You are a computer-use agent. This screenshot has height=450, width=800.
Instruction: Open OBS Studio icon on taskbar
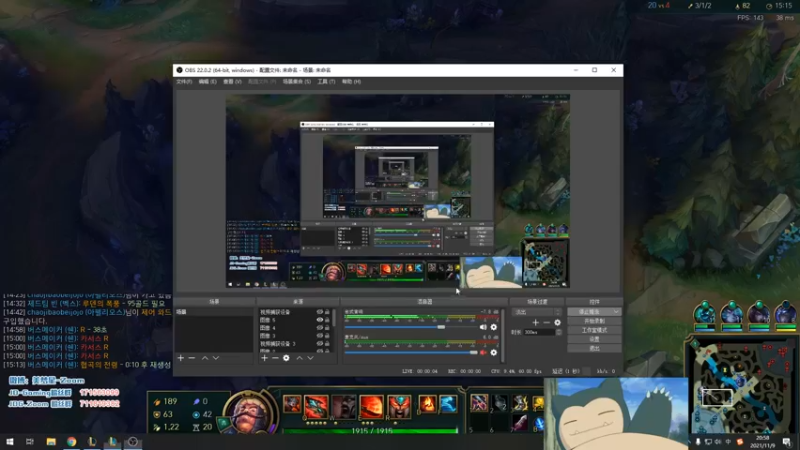[133, 442]
